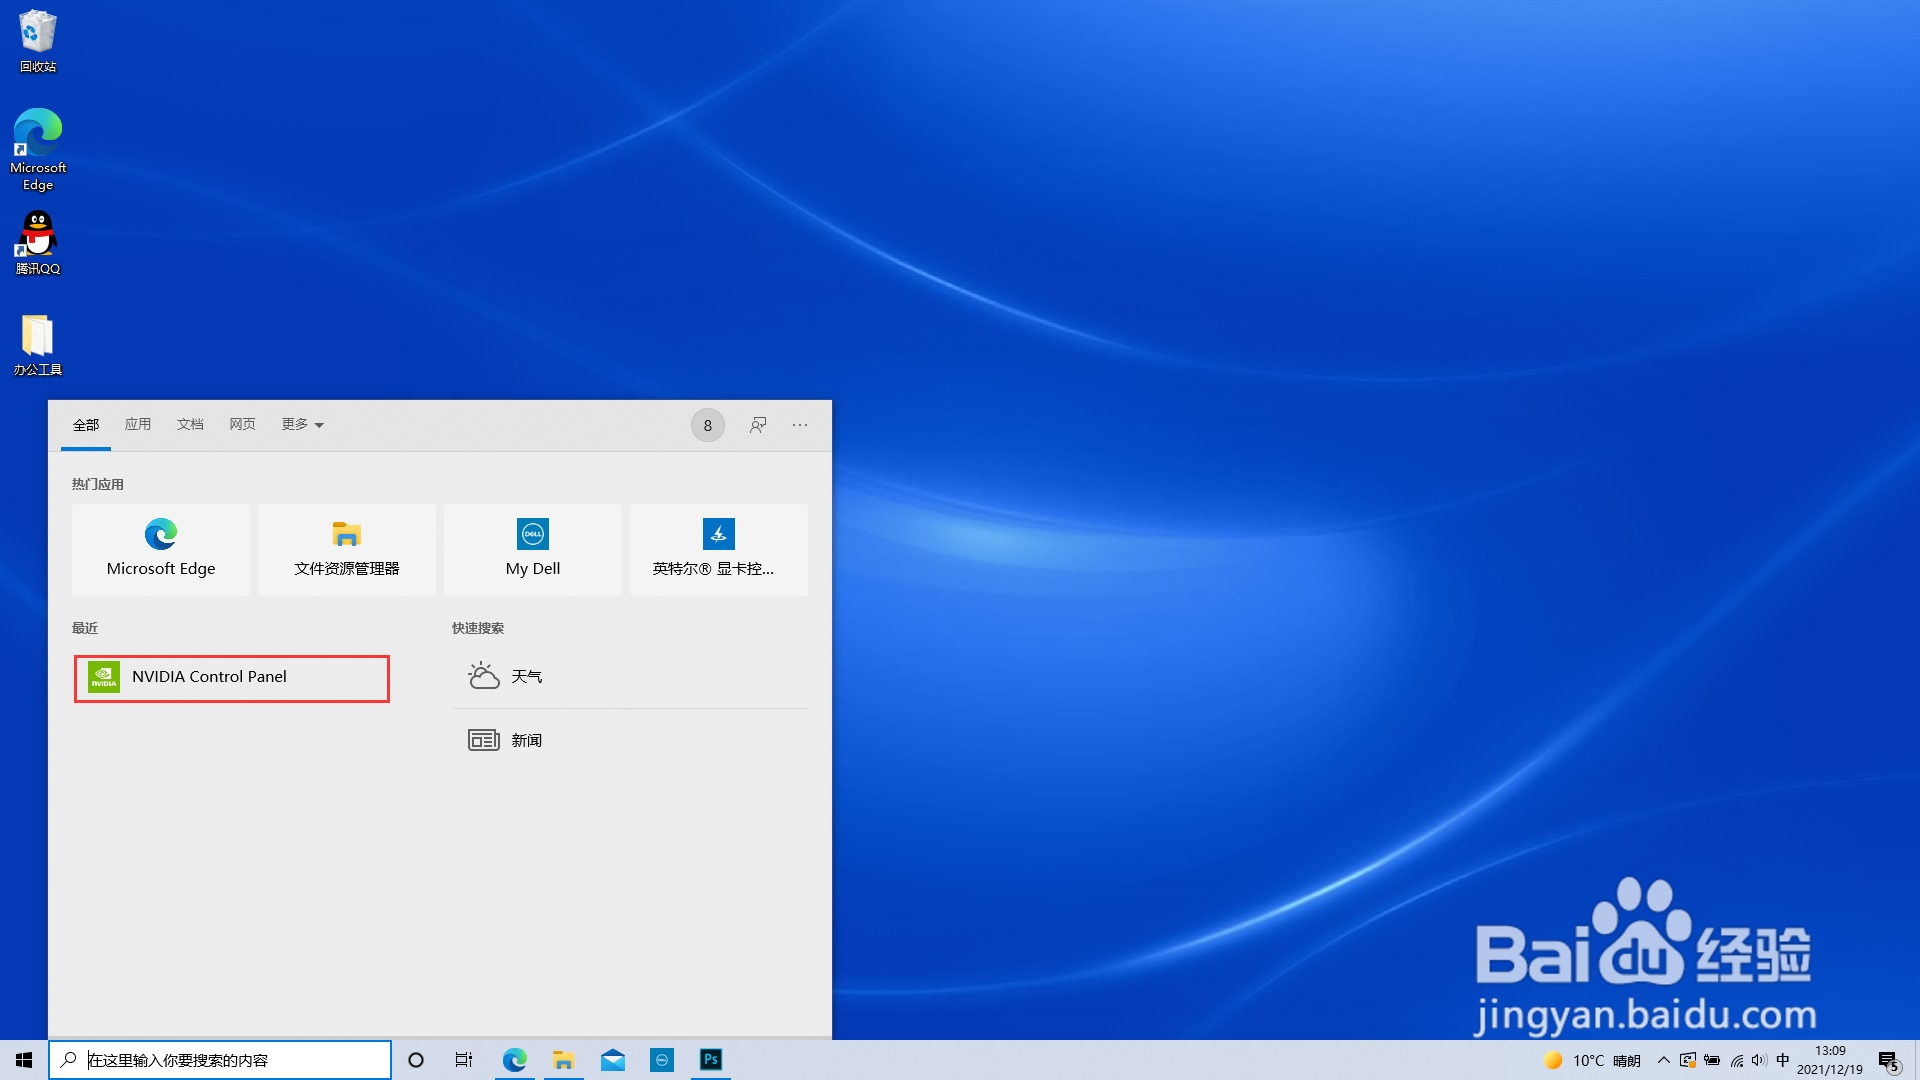Open the rewards badge showing 8
Screen dimensions: 1920x1080
[x=707, y=426]
